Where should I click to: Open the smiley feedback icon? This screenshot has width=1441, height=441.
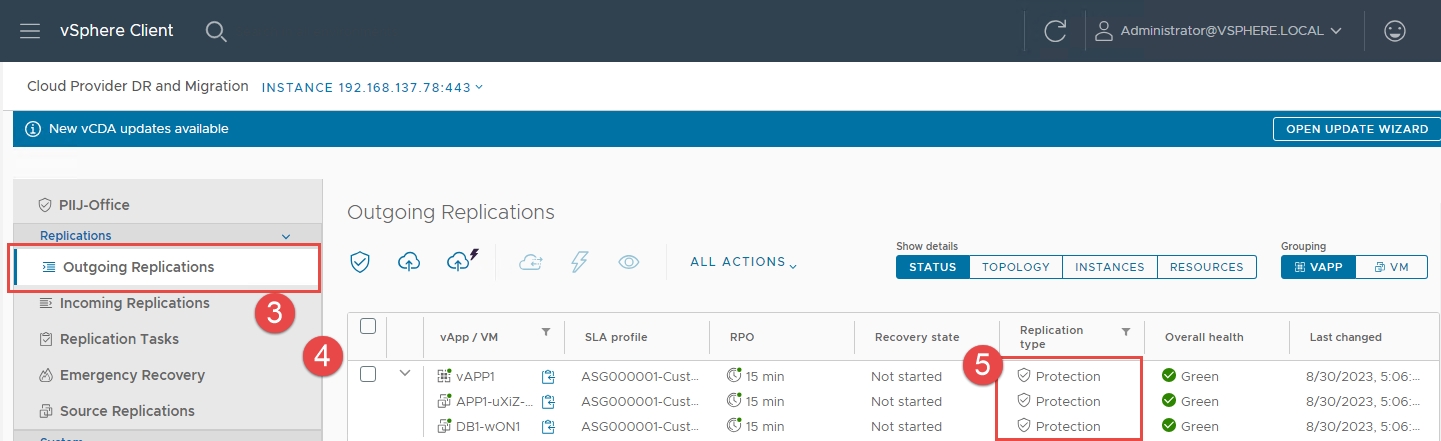pyautogui.click(x=1394, y=31)
